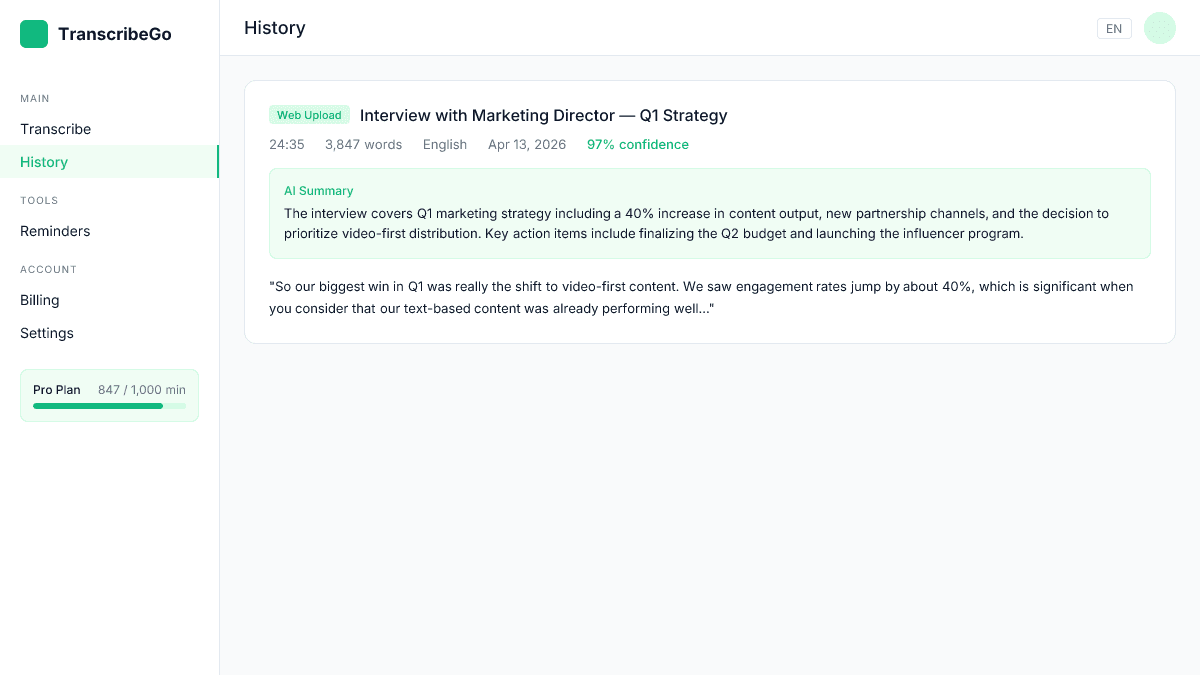The image size is (1200, 675).
Task: Click the transcript preview quote text
Action: (700, 297)
